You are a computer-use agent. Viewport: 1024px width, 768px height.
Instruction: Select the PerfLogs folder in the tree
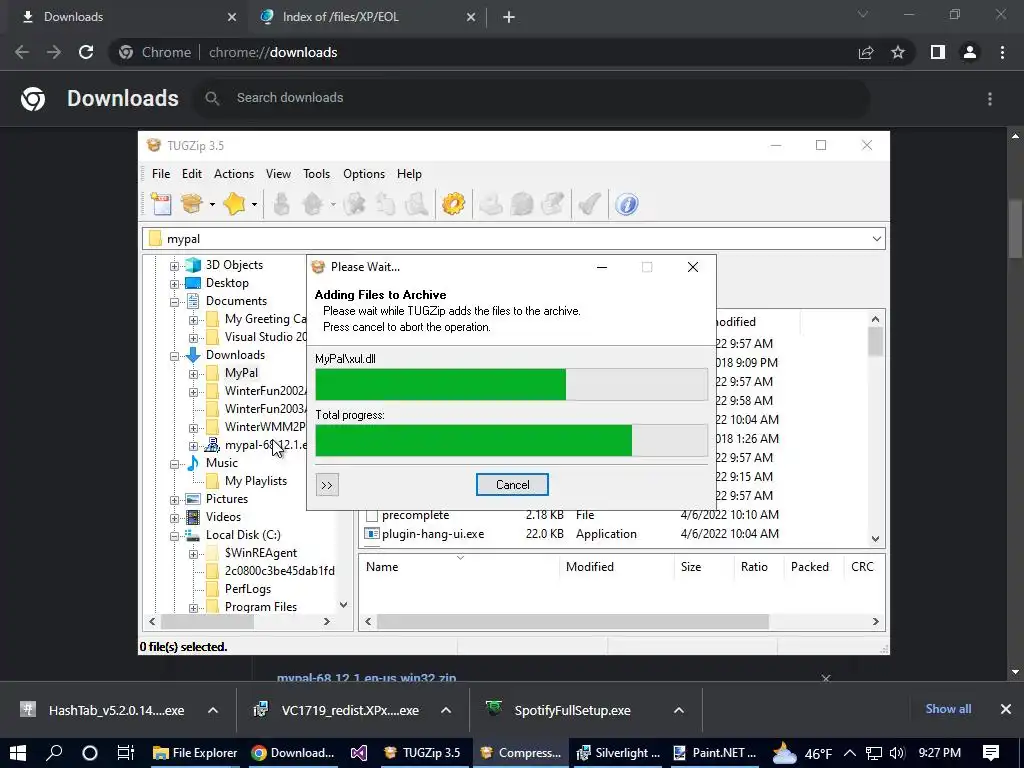[x=248, y=589]
